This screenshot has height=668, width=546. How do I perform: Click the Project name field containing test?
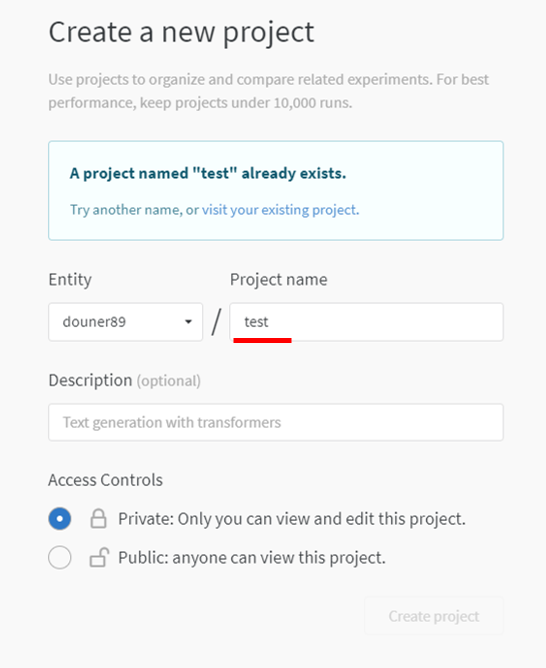(x=366, y=322)
